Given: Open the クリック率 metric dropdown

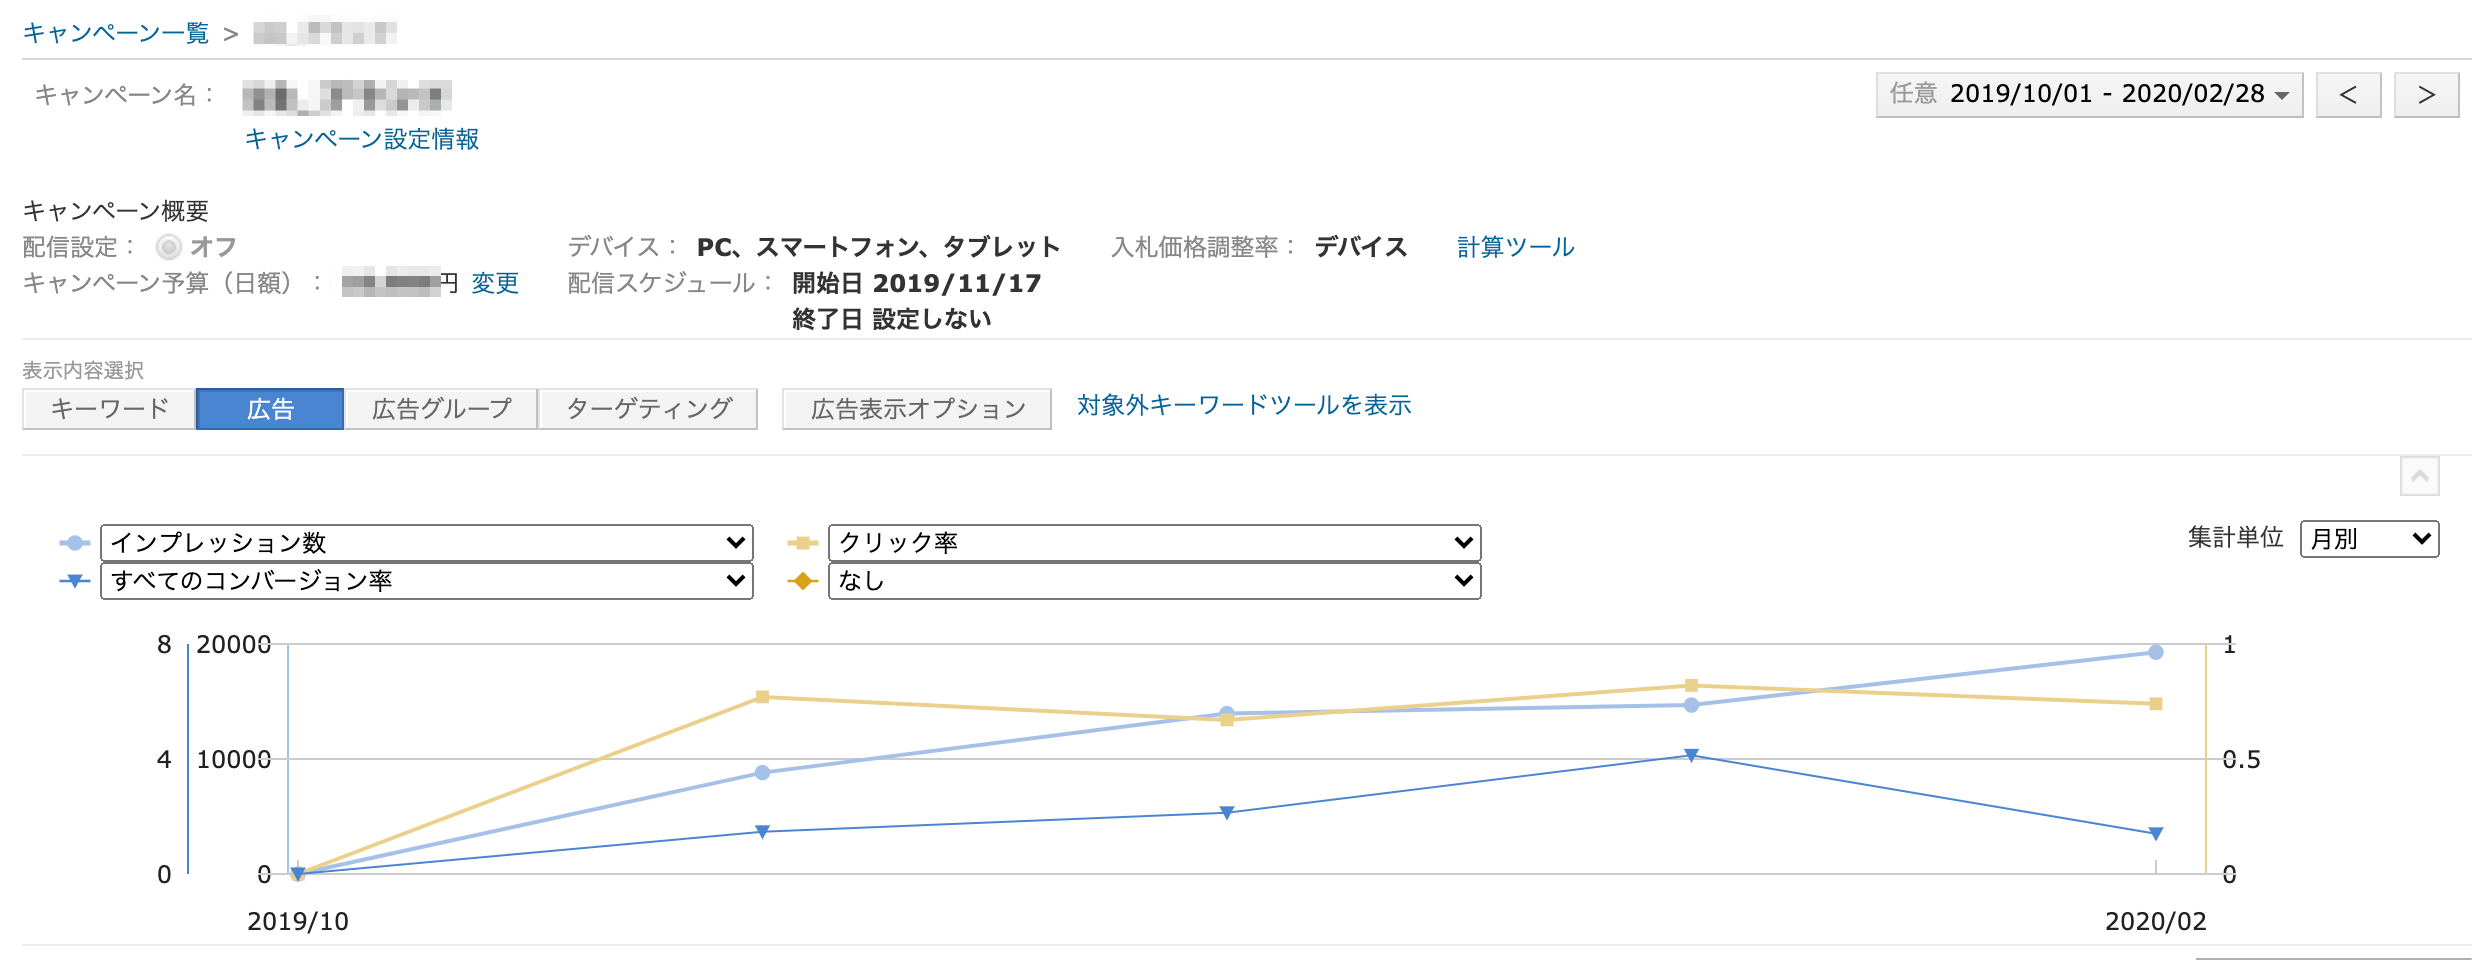Looking at the screenshot, I should coord(1154,543).
